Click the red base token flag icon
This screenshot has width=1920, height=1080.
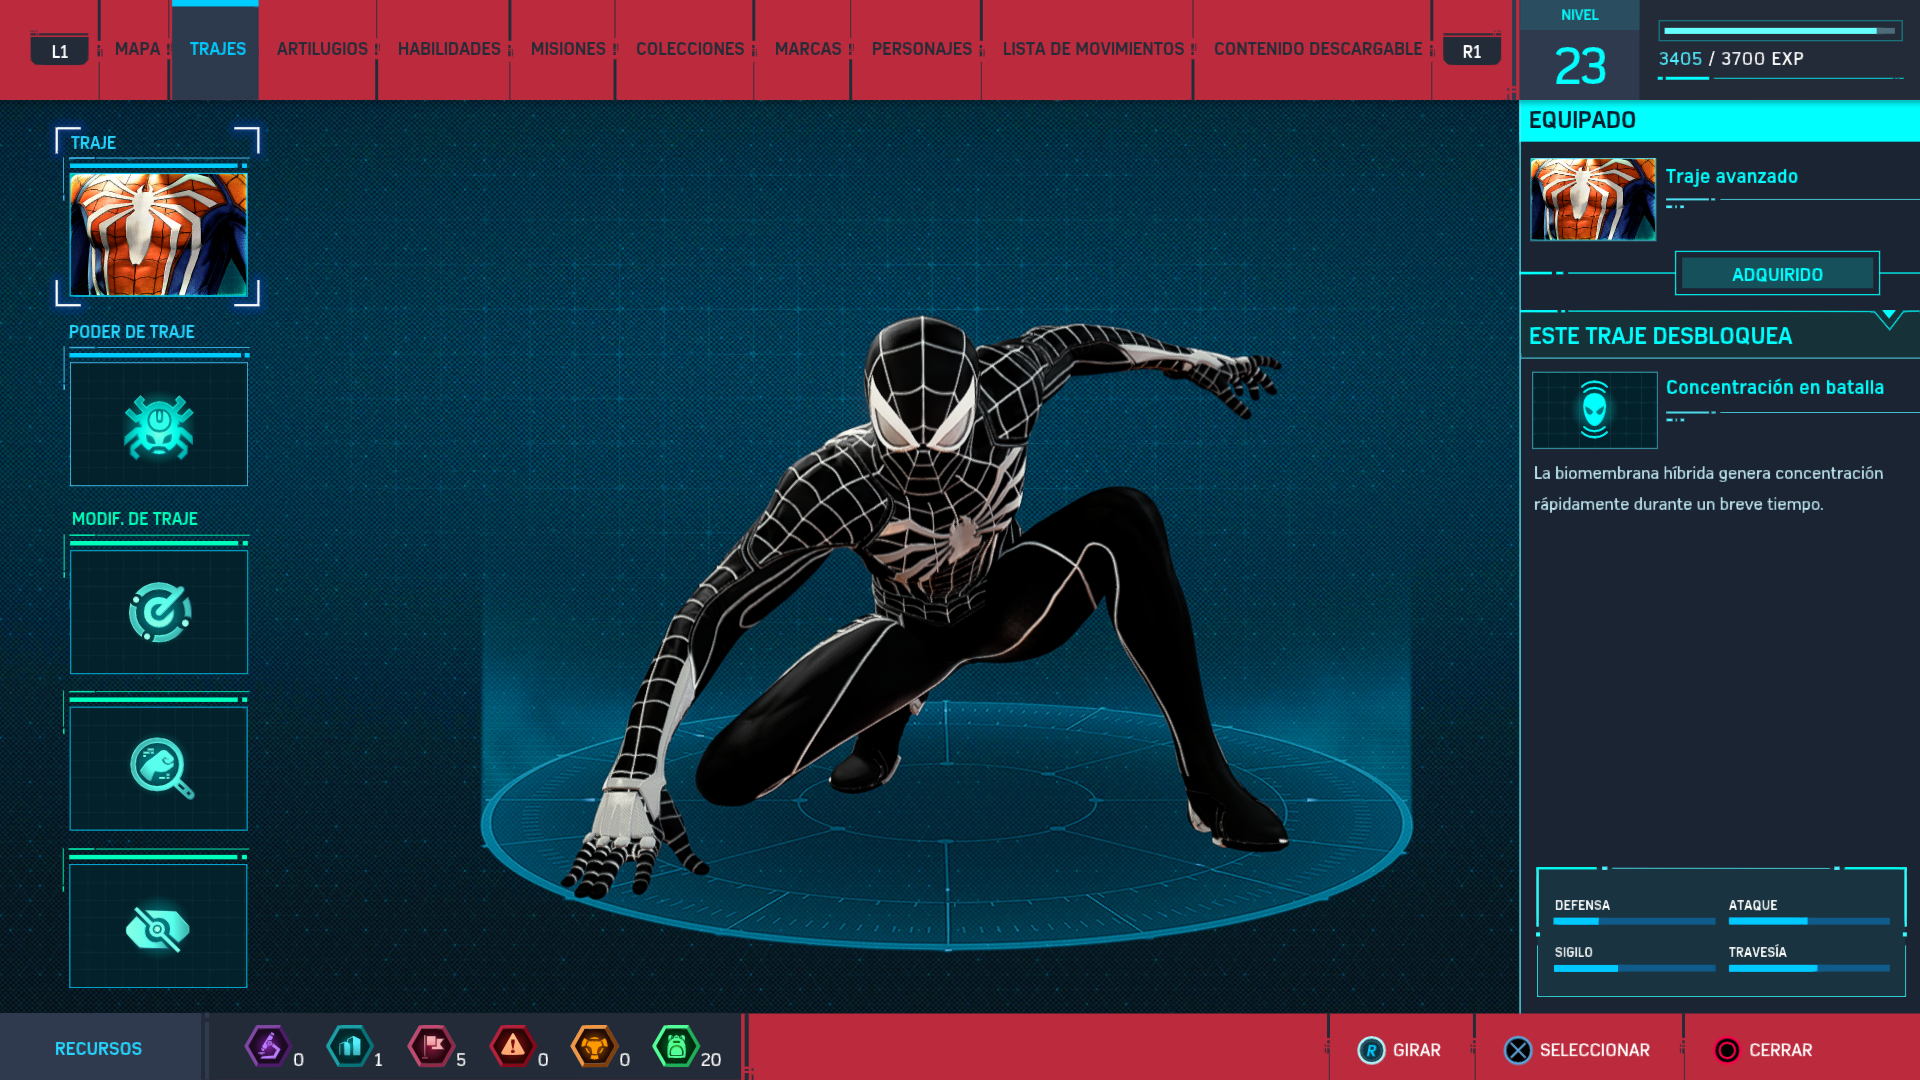click(432, 1047)
